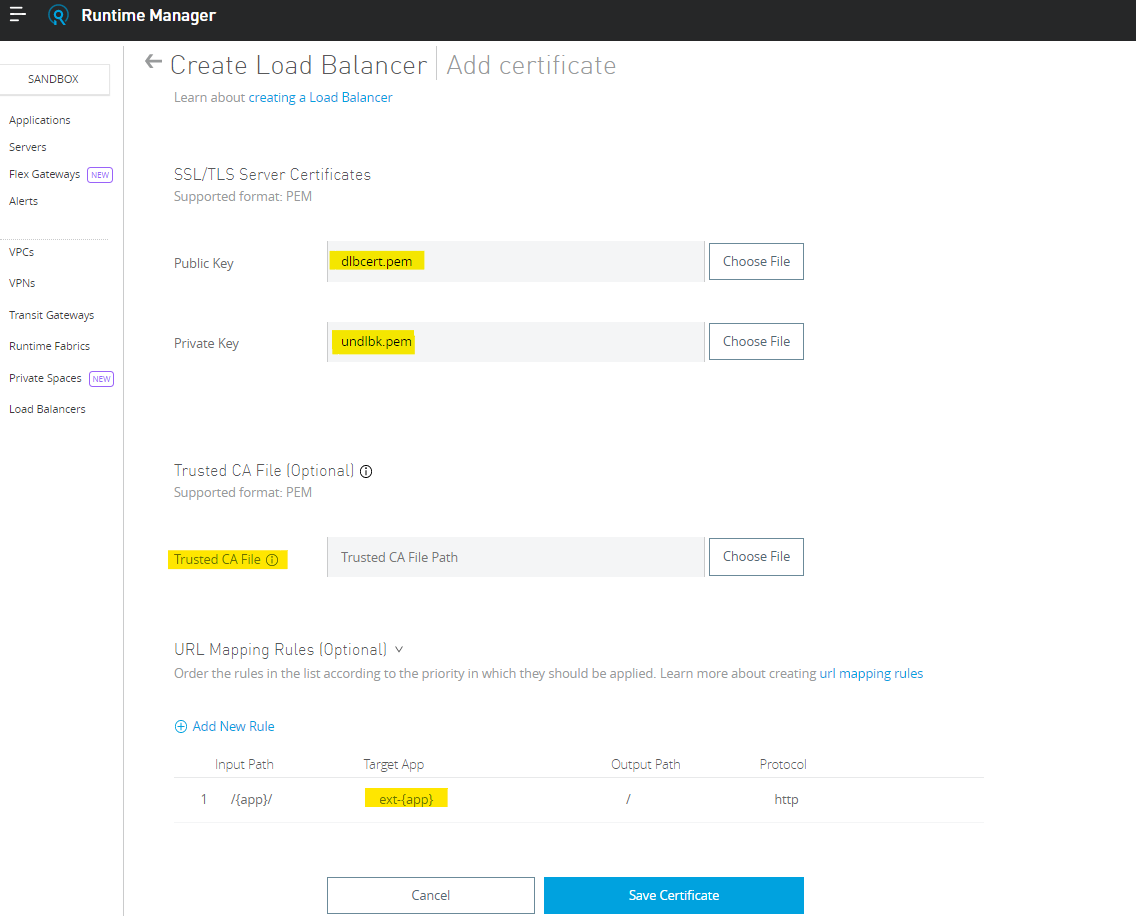Open the hamburger navigation menu

18,15
